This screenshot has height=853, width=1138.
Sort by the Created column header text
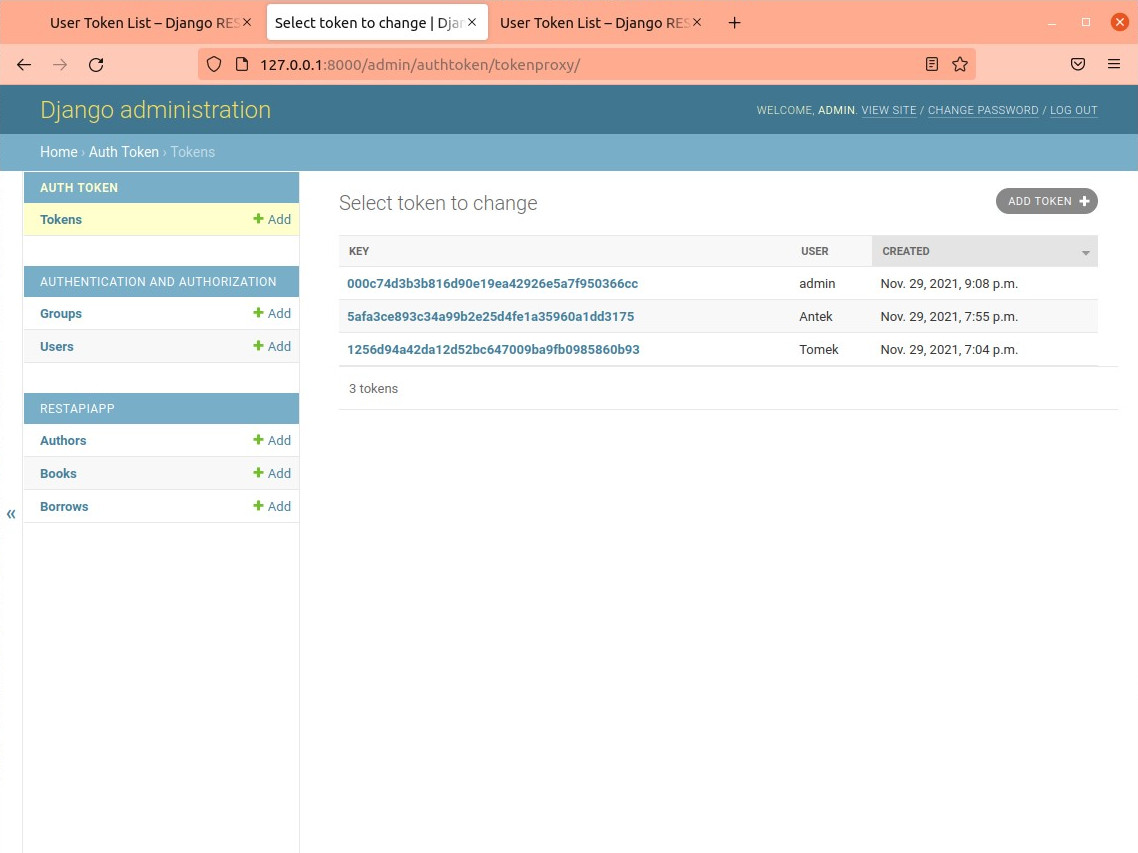pos(906,251)
